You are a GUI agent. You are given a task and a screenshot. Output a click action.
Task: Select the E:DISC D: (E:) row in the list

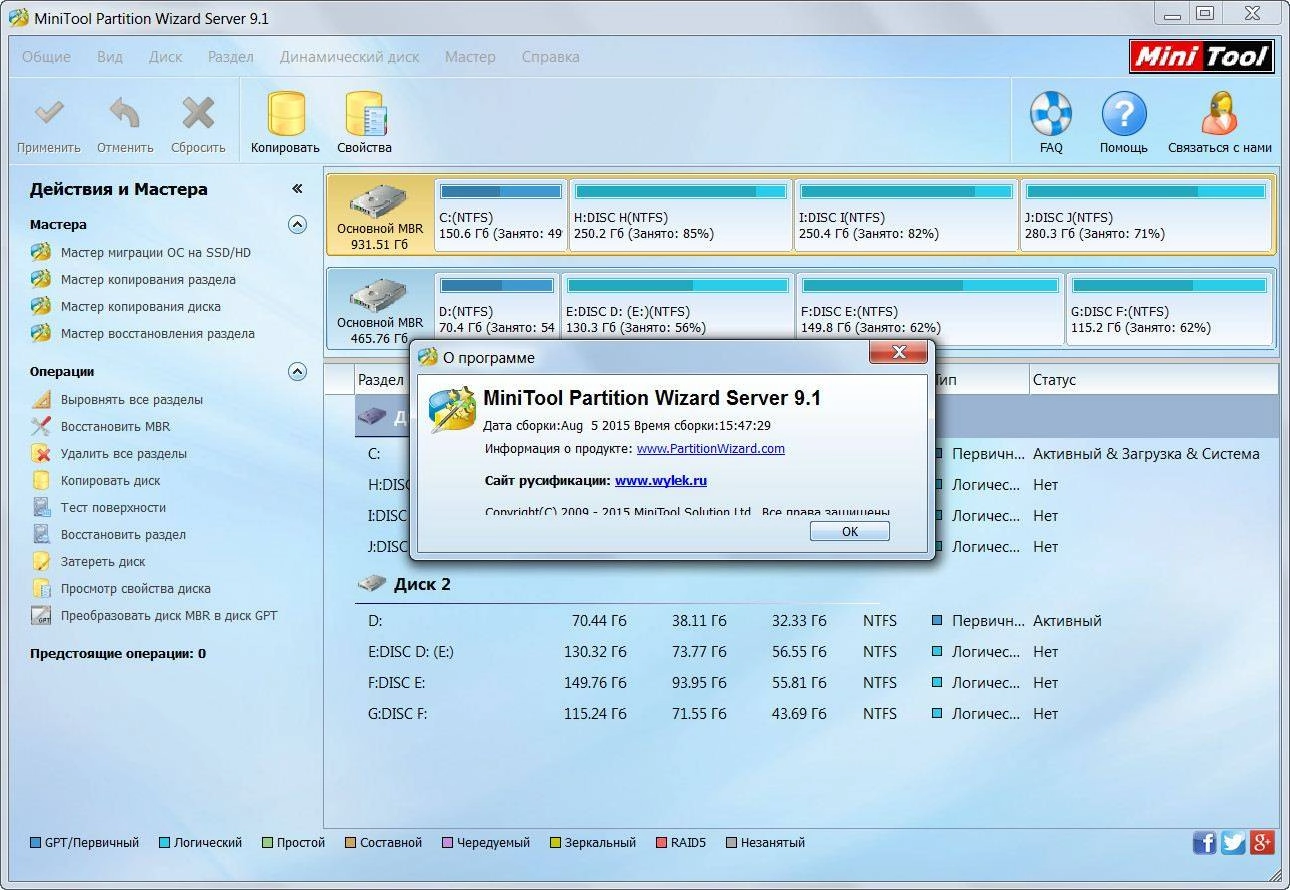816,652
